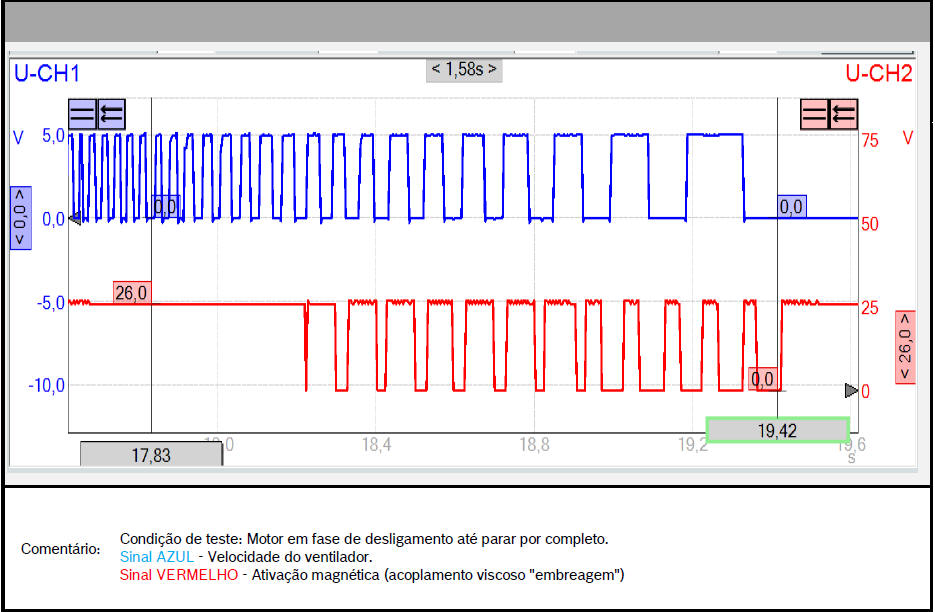Click the 'Comentário:' label
The width and height of the screenshot is (935, 612).
[x=60, y=549]
